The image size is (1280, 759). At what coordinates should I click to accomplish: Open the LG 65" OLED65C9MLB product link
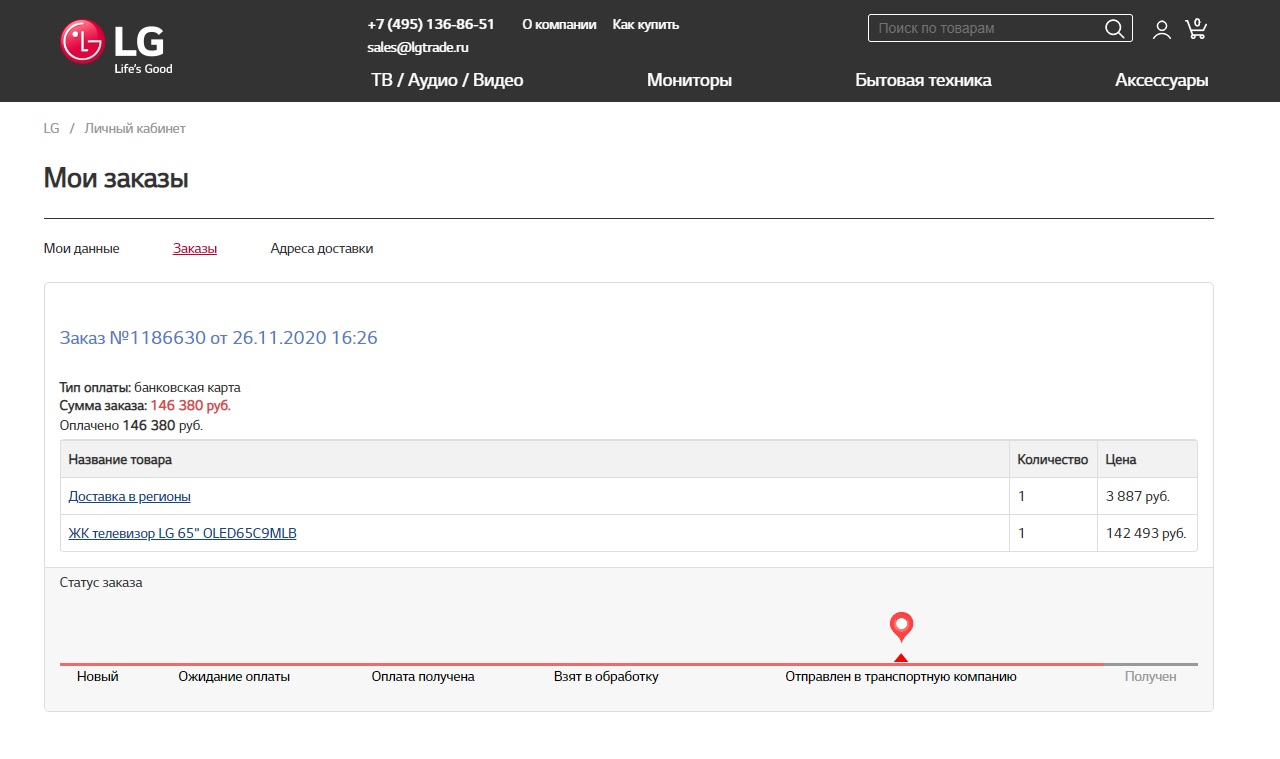click(182, 534)
